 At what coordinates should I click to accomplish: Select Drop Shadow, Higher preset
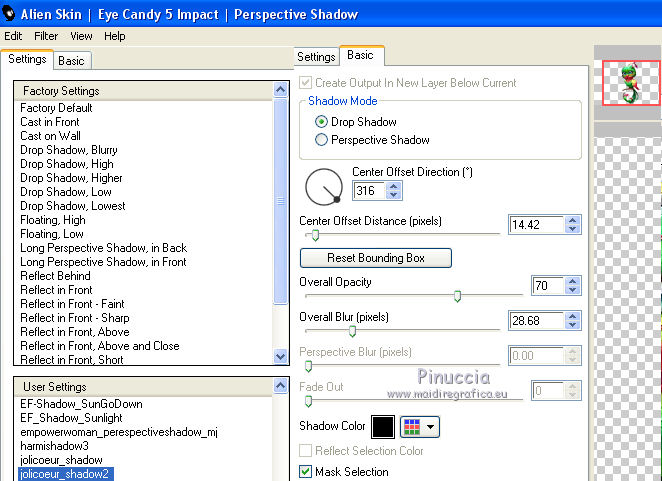[x=71, y=178]
